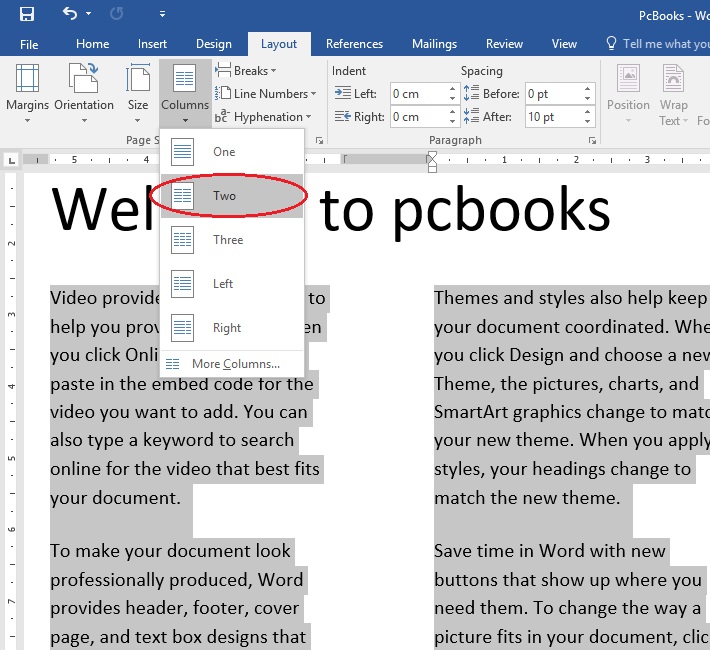Click the pcbooks heading text

[501, 212]
